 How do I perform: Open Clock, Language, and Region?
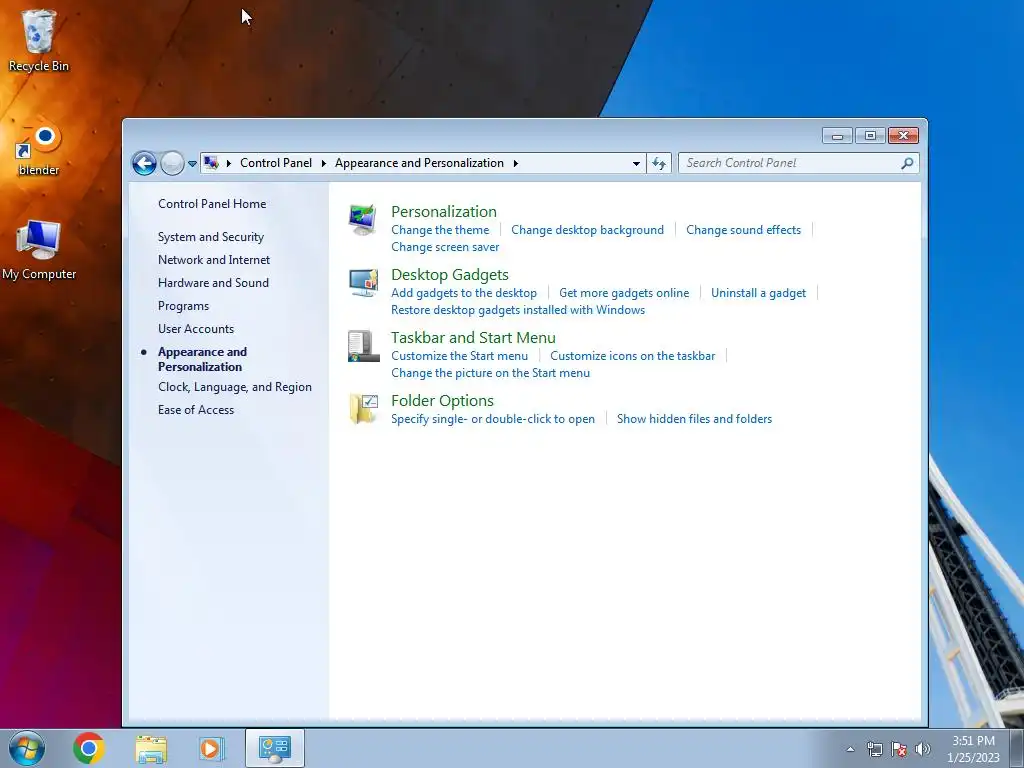pos(234,387)
